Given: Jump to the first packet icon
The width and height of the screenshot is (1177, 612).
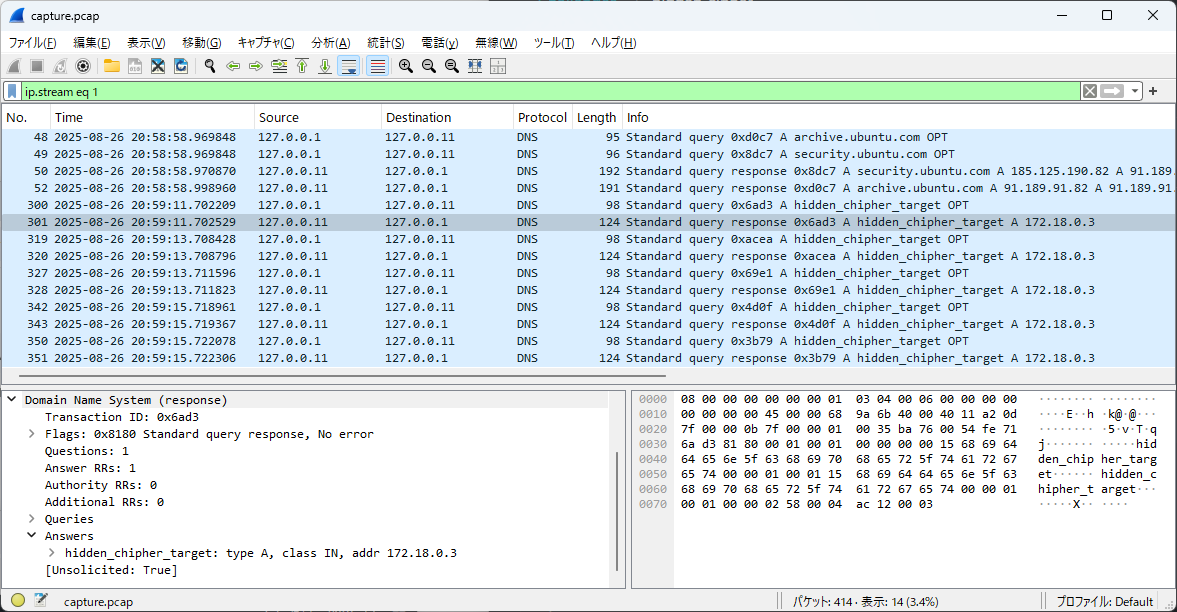Looking at the screenshot, I should pyautogui.click(x=302, y=66).
